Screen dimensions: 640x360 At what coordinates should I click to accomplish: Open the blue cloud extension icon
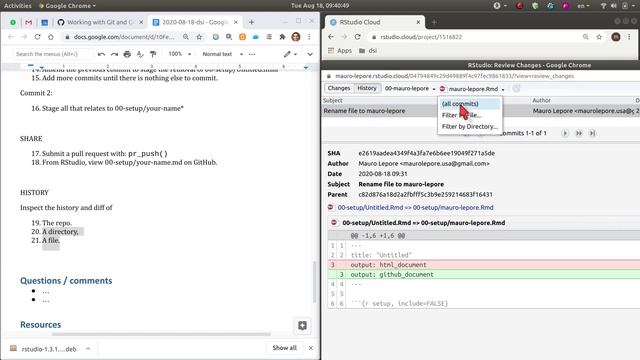(256, 37)
